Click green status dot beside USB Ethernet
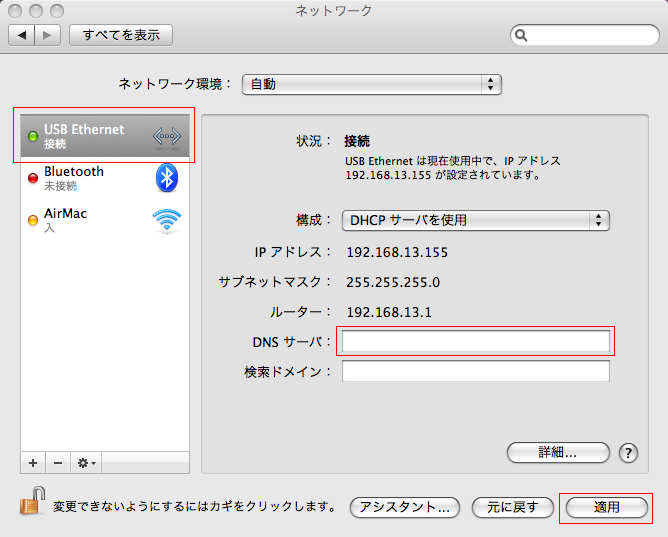Viewport: 668px width, 537px height. [x=33, y=136]
